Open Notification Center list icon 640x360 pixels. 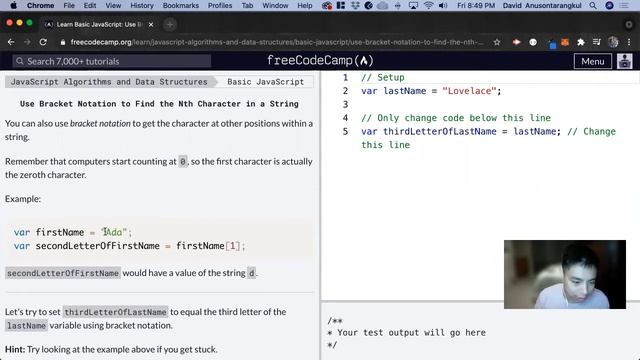624,5
